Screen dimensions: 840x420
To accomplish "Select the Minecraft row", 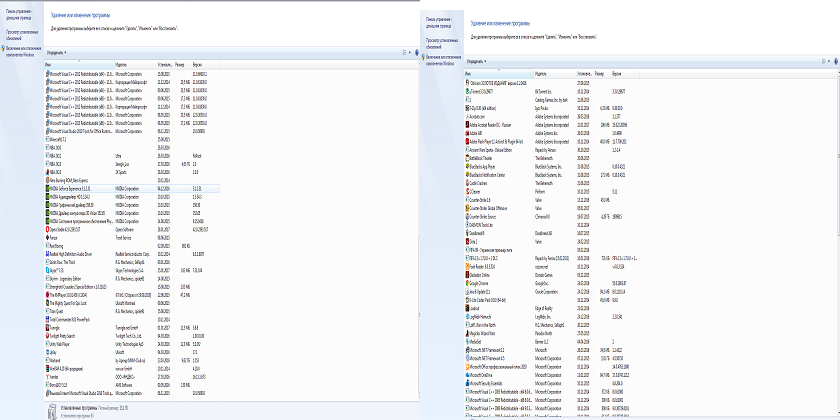I will [x=132, y=140].
